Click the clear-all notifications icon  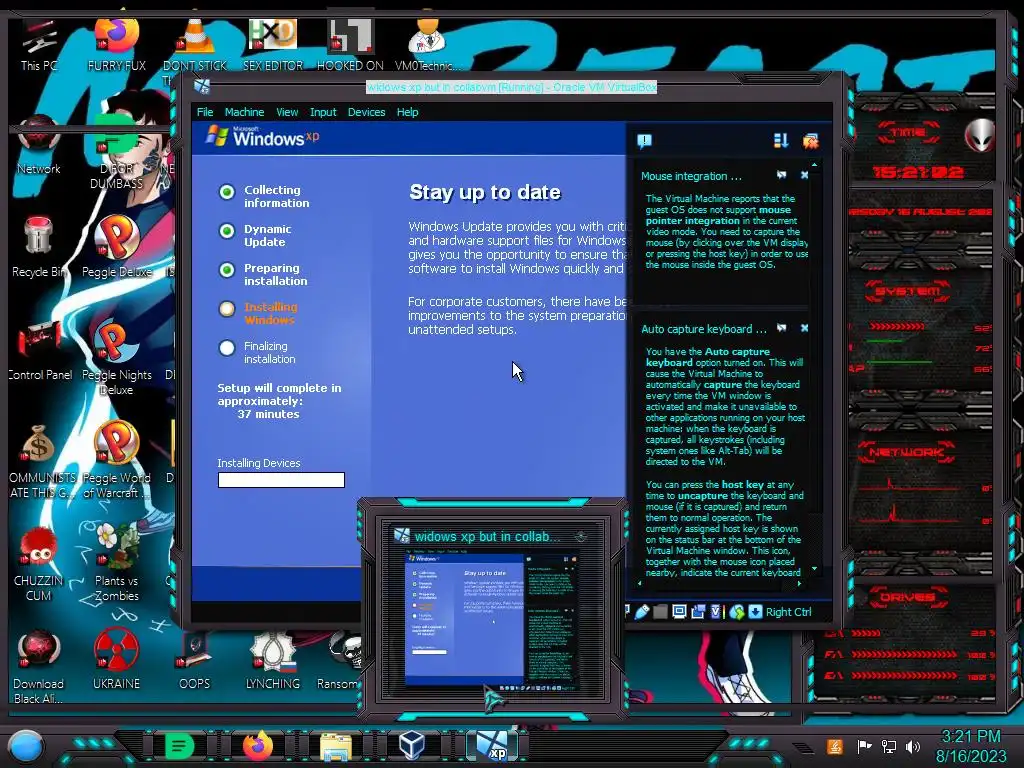tap(810, 140)
